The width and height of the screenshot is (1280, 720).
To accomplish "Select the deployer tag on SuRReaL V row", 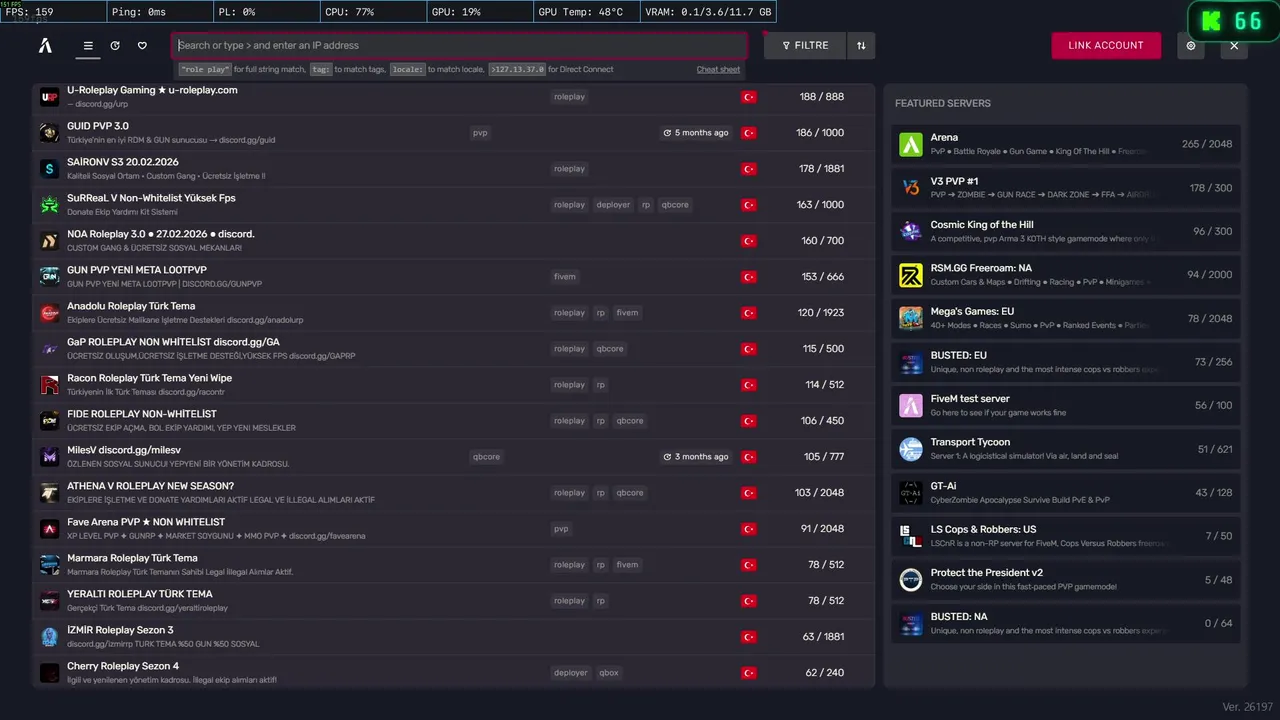I will (x=613, y=205).
